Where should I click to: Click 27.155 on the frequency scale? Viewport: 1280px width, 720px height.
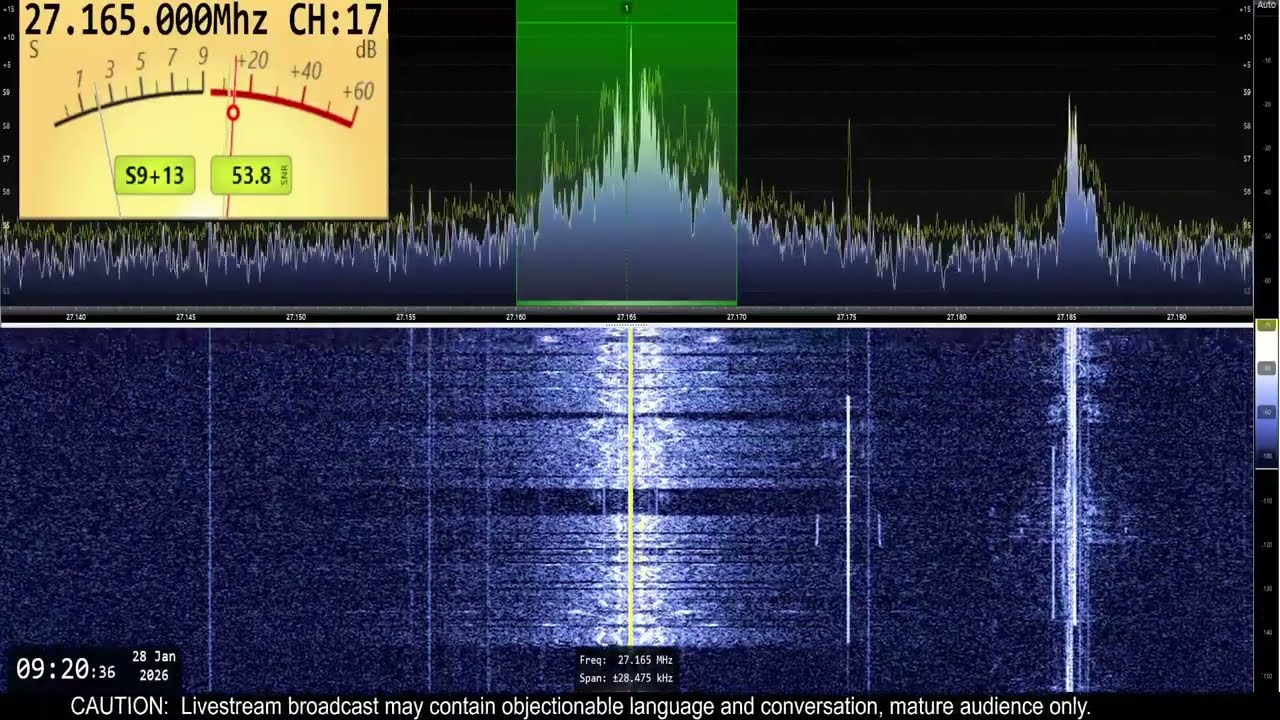pyautogui.click(x=406, y=317)
